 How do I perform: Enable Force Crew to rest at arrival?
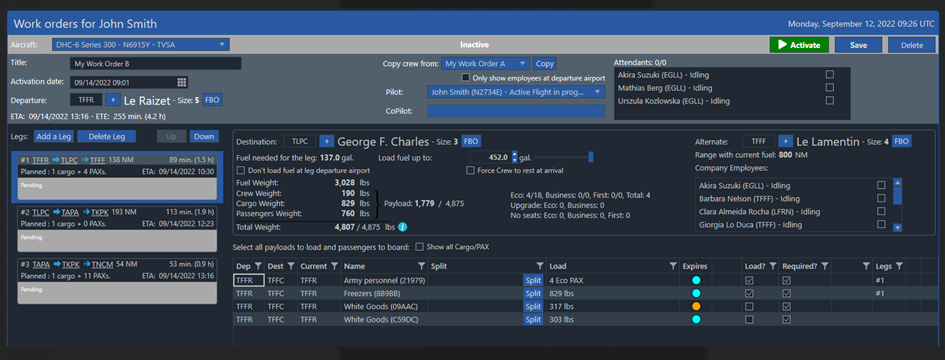click(471, 170)
